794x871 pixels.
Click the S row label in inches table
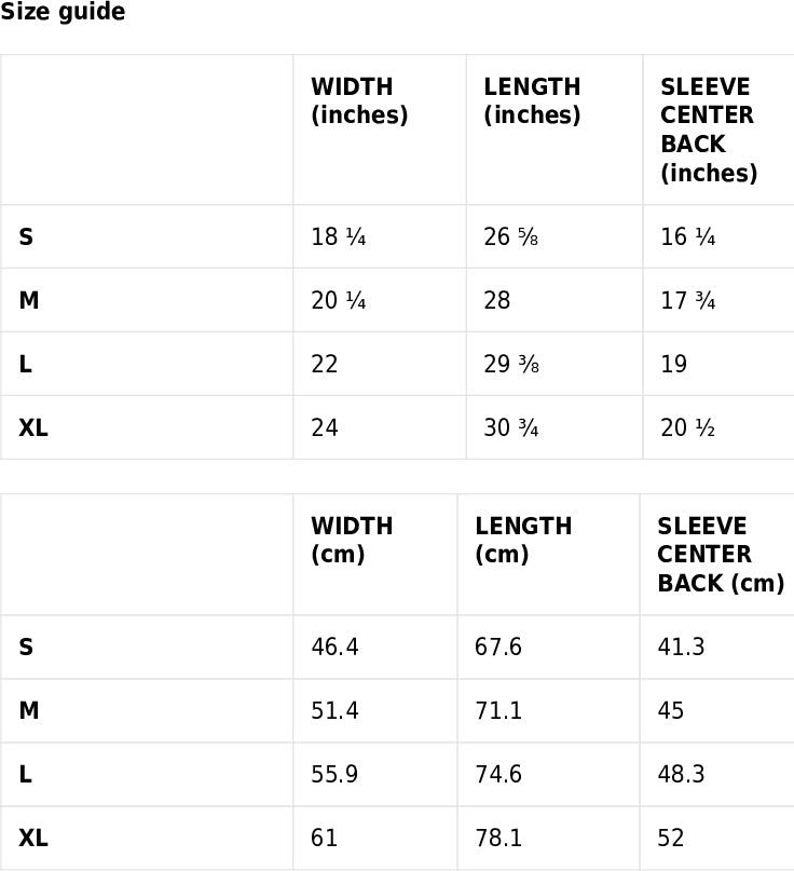coord(26,237)
